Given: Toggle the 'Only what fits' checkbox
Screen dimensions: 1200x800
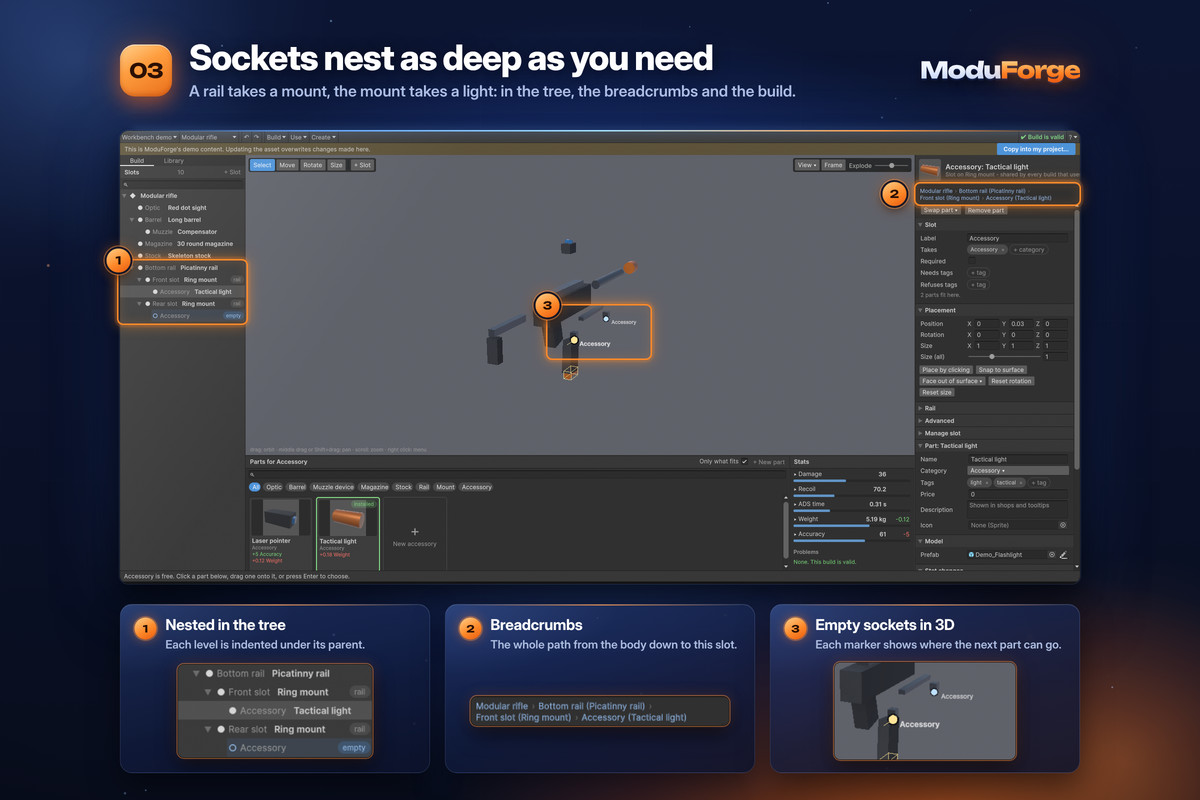Looking at the screenshot, I should pyautogui.click(x=744, y=461).
